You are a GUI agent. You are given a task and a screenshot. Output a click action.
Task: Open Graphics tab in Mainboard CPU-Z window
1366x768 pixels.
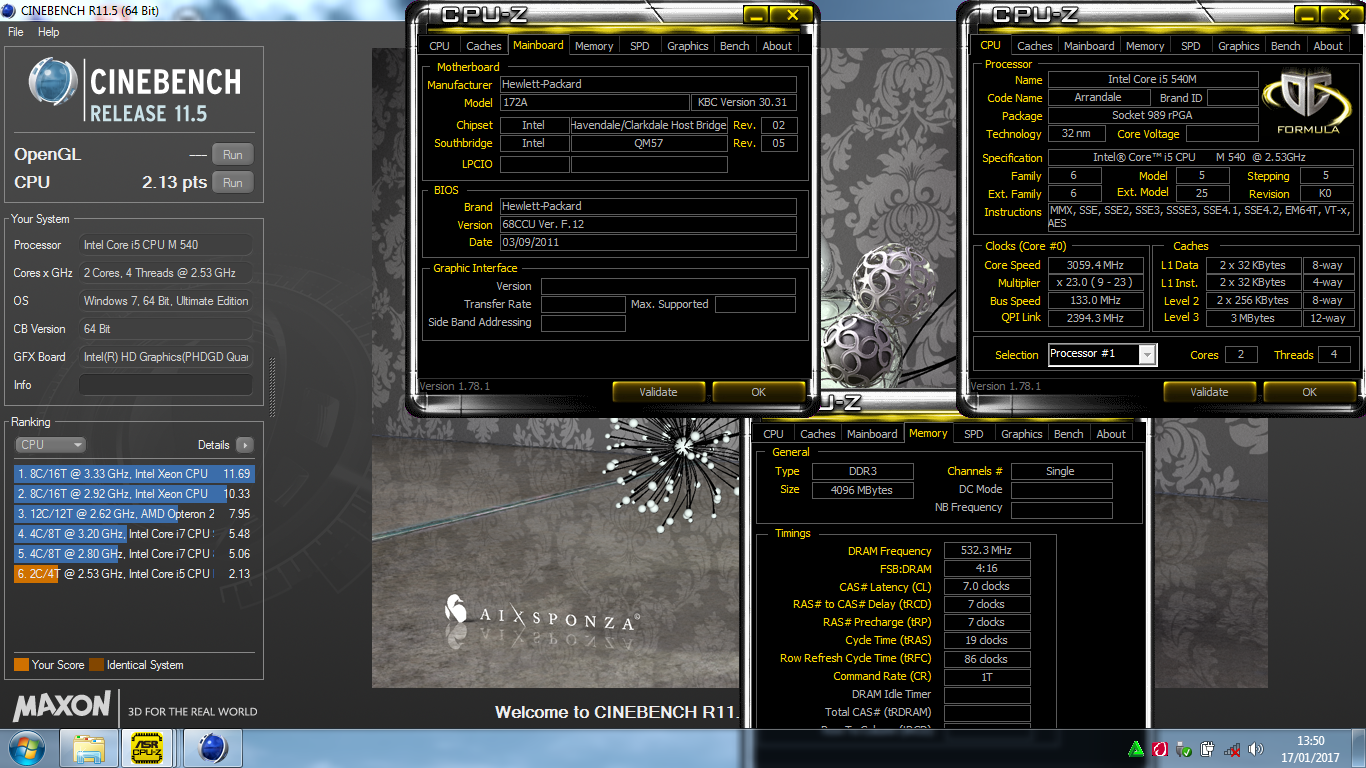click(x=688, y=46)
